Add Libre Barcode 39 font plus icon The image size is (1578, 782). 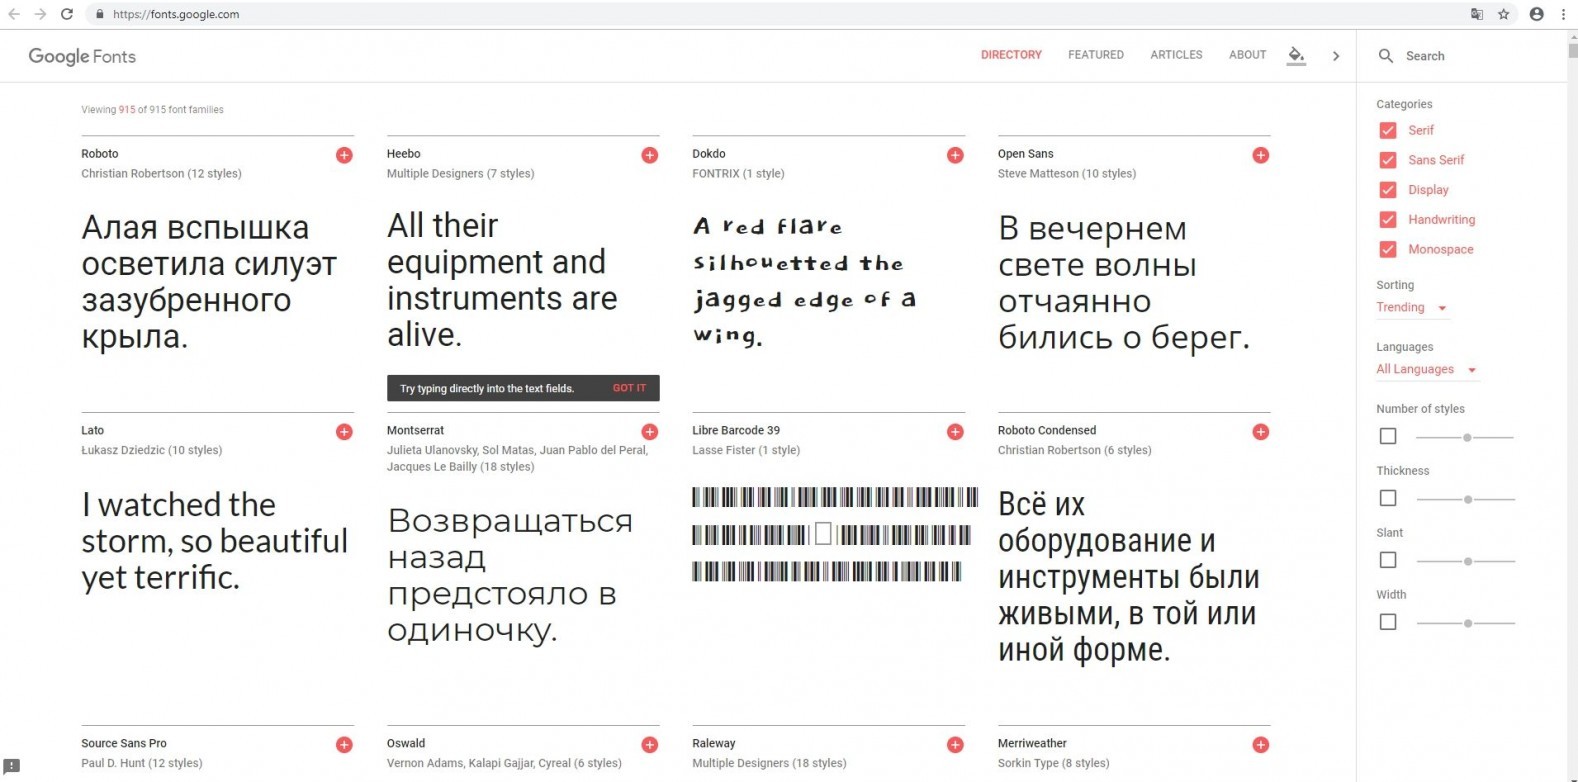click(955, 432)
